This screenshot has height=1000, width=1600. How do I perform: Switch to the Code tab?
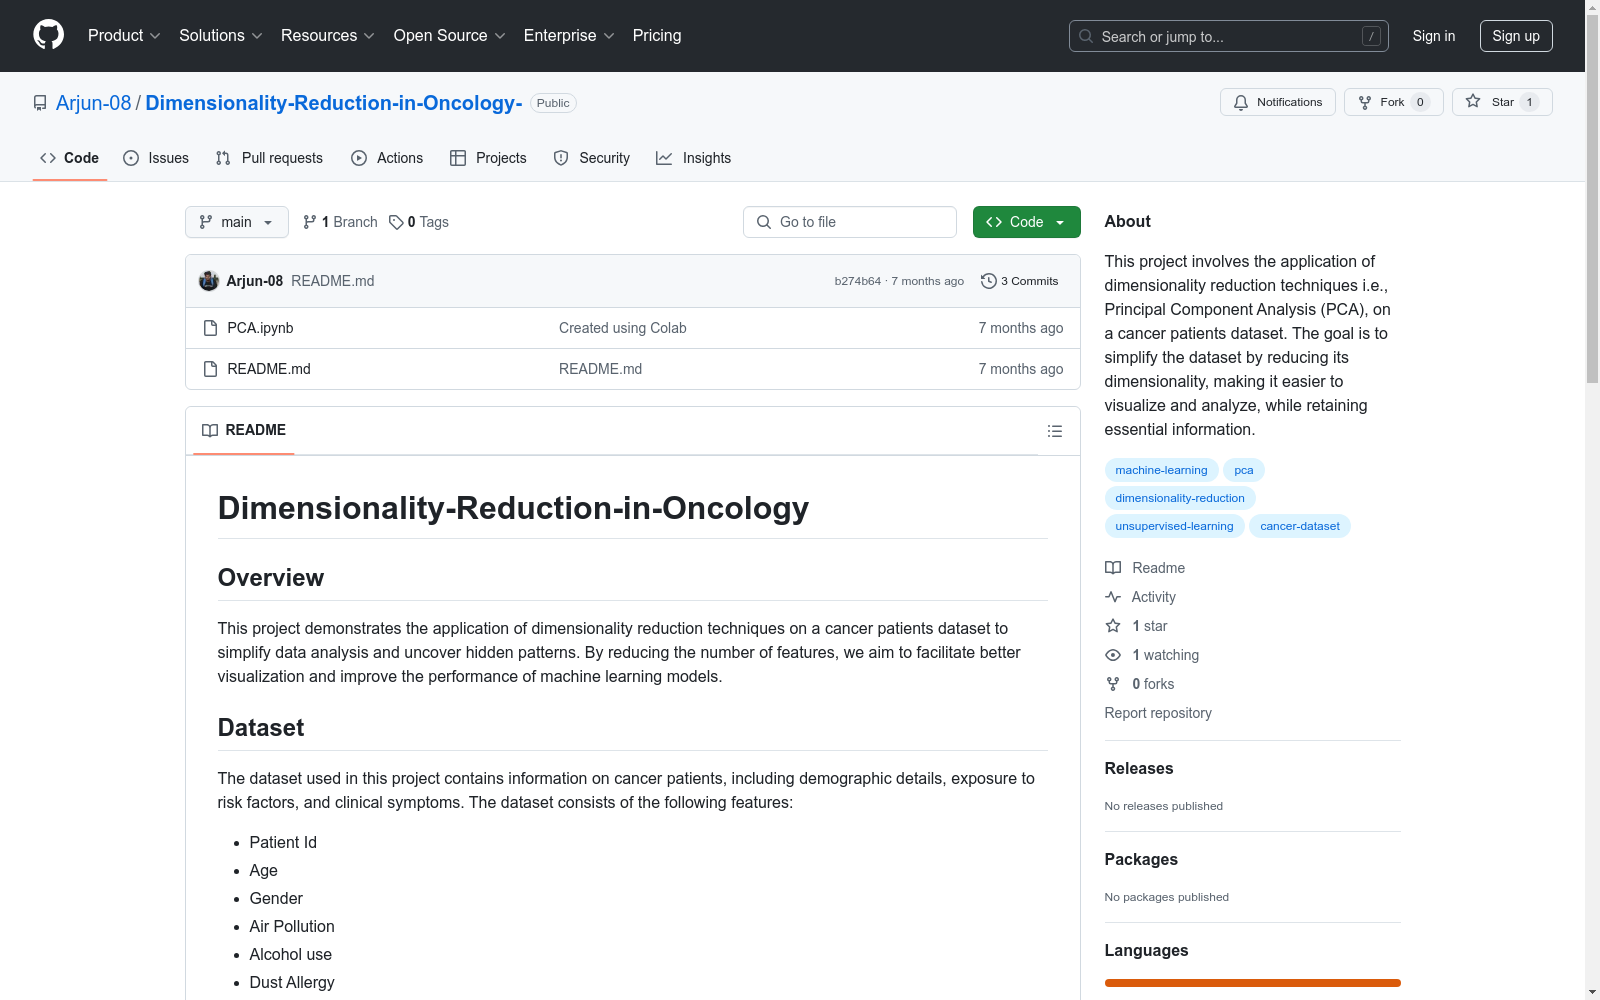point(70,158)
